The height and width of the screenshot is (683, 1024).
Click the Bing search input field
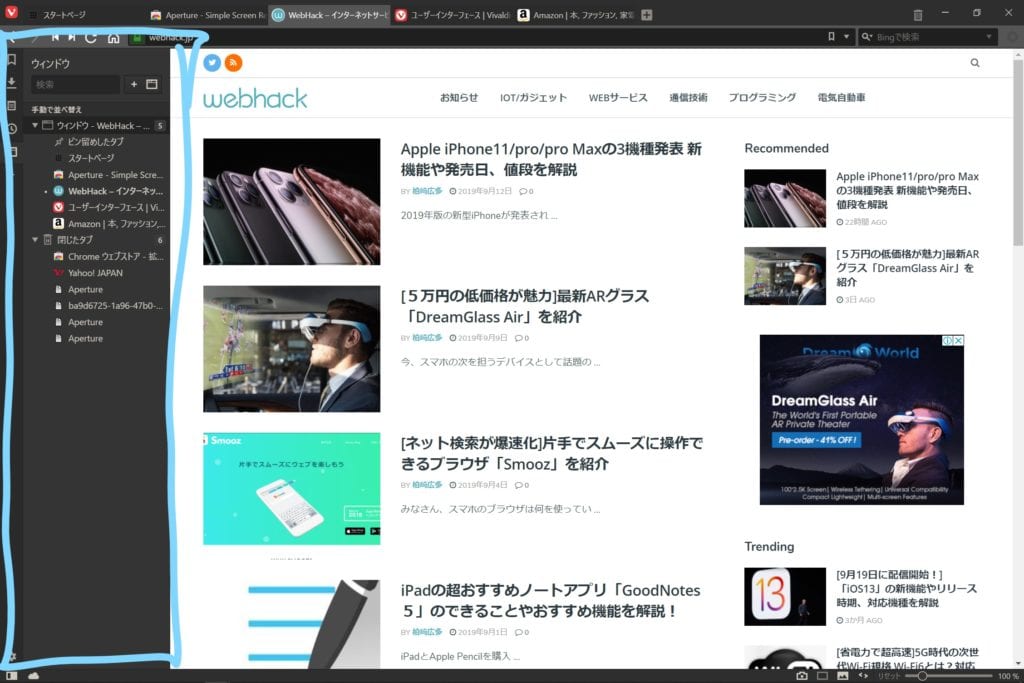click(x=928, y=37)
